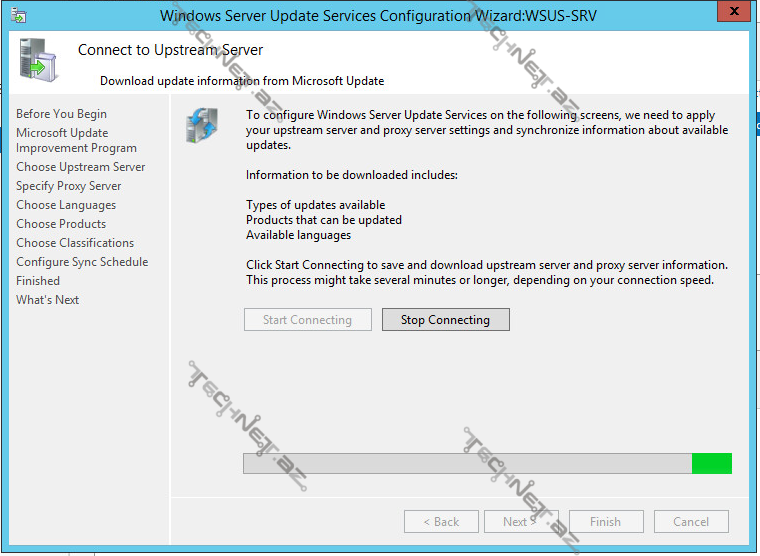Screen dimensions: 760x556
Task: Click the Back button
Action: 441,522
